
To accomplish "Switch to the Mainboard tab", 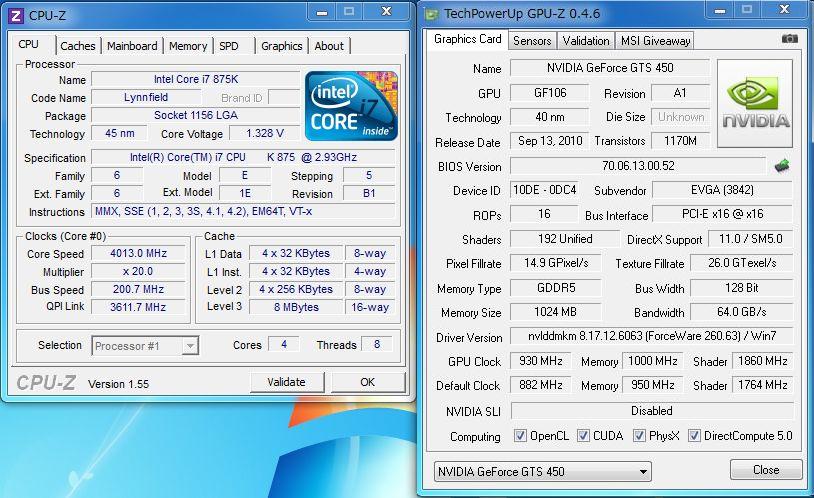I will 132,46.
